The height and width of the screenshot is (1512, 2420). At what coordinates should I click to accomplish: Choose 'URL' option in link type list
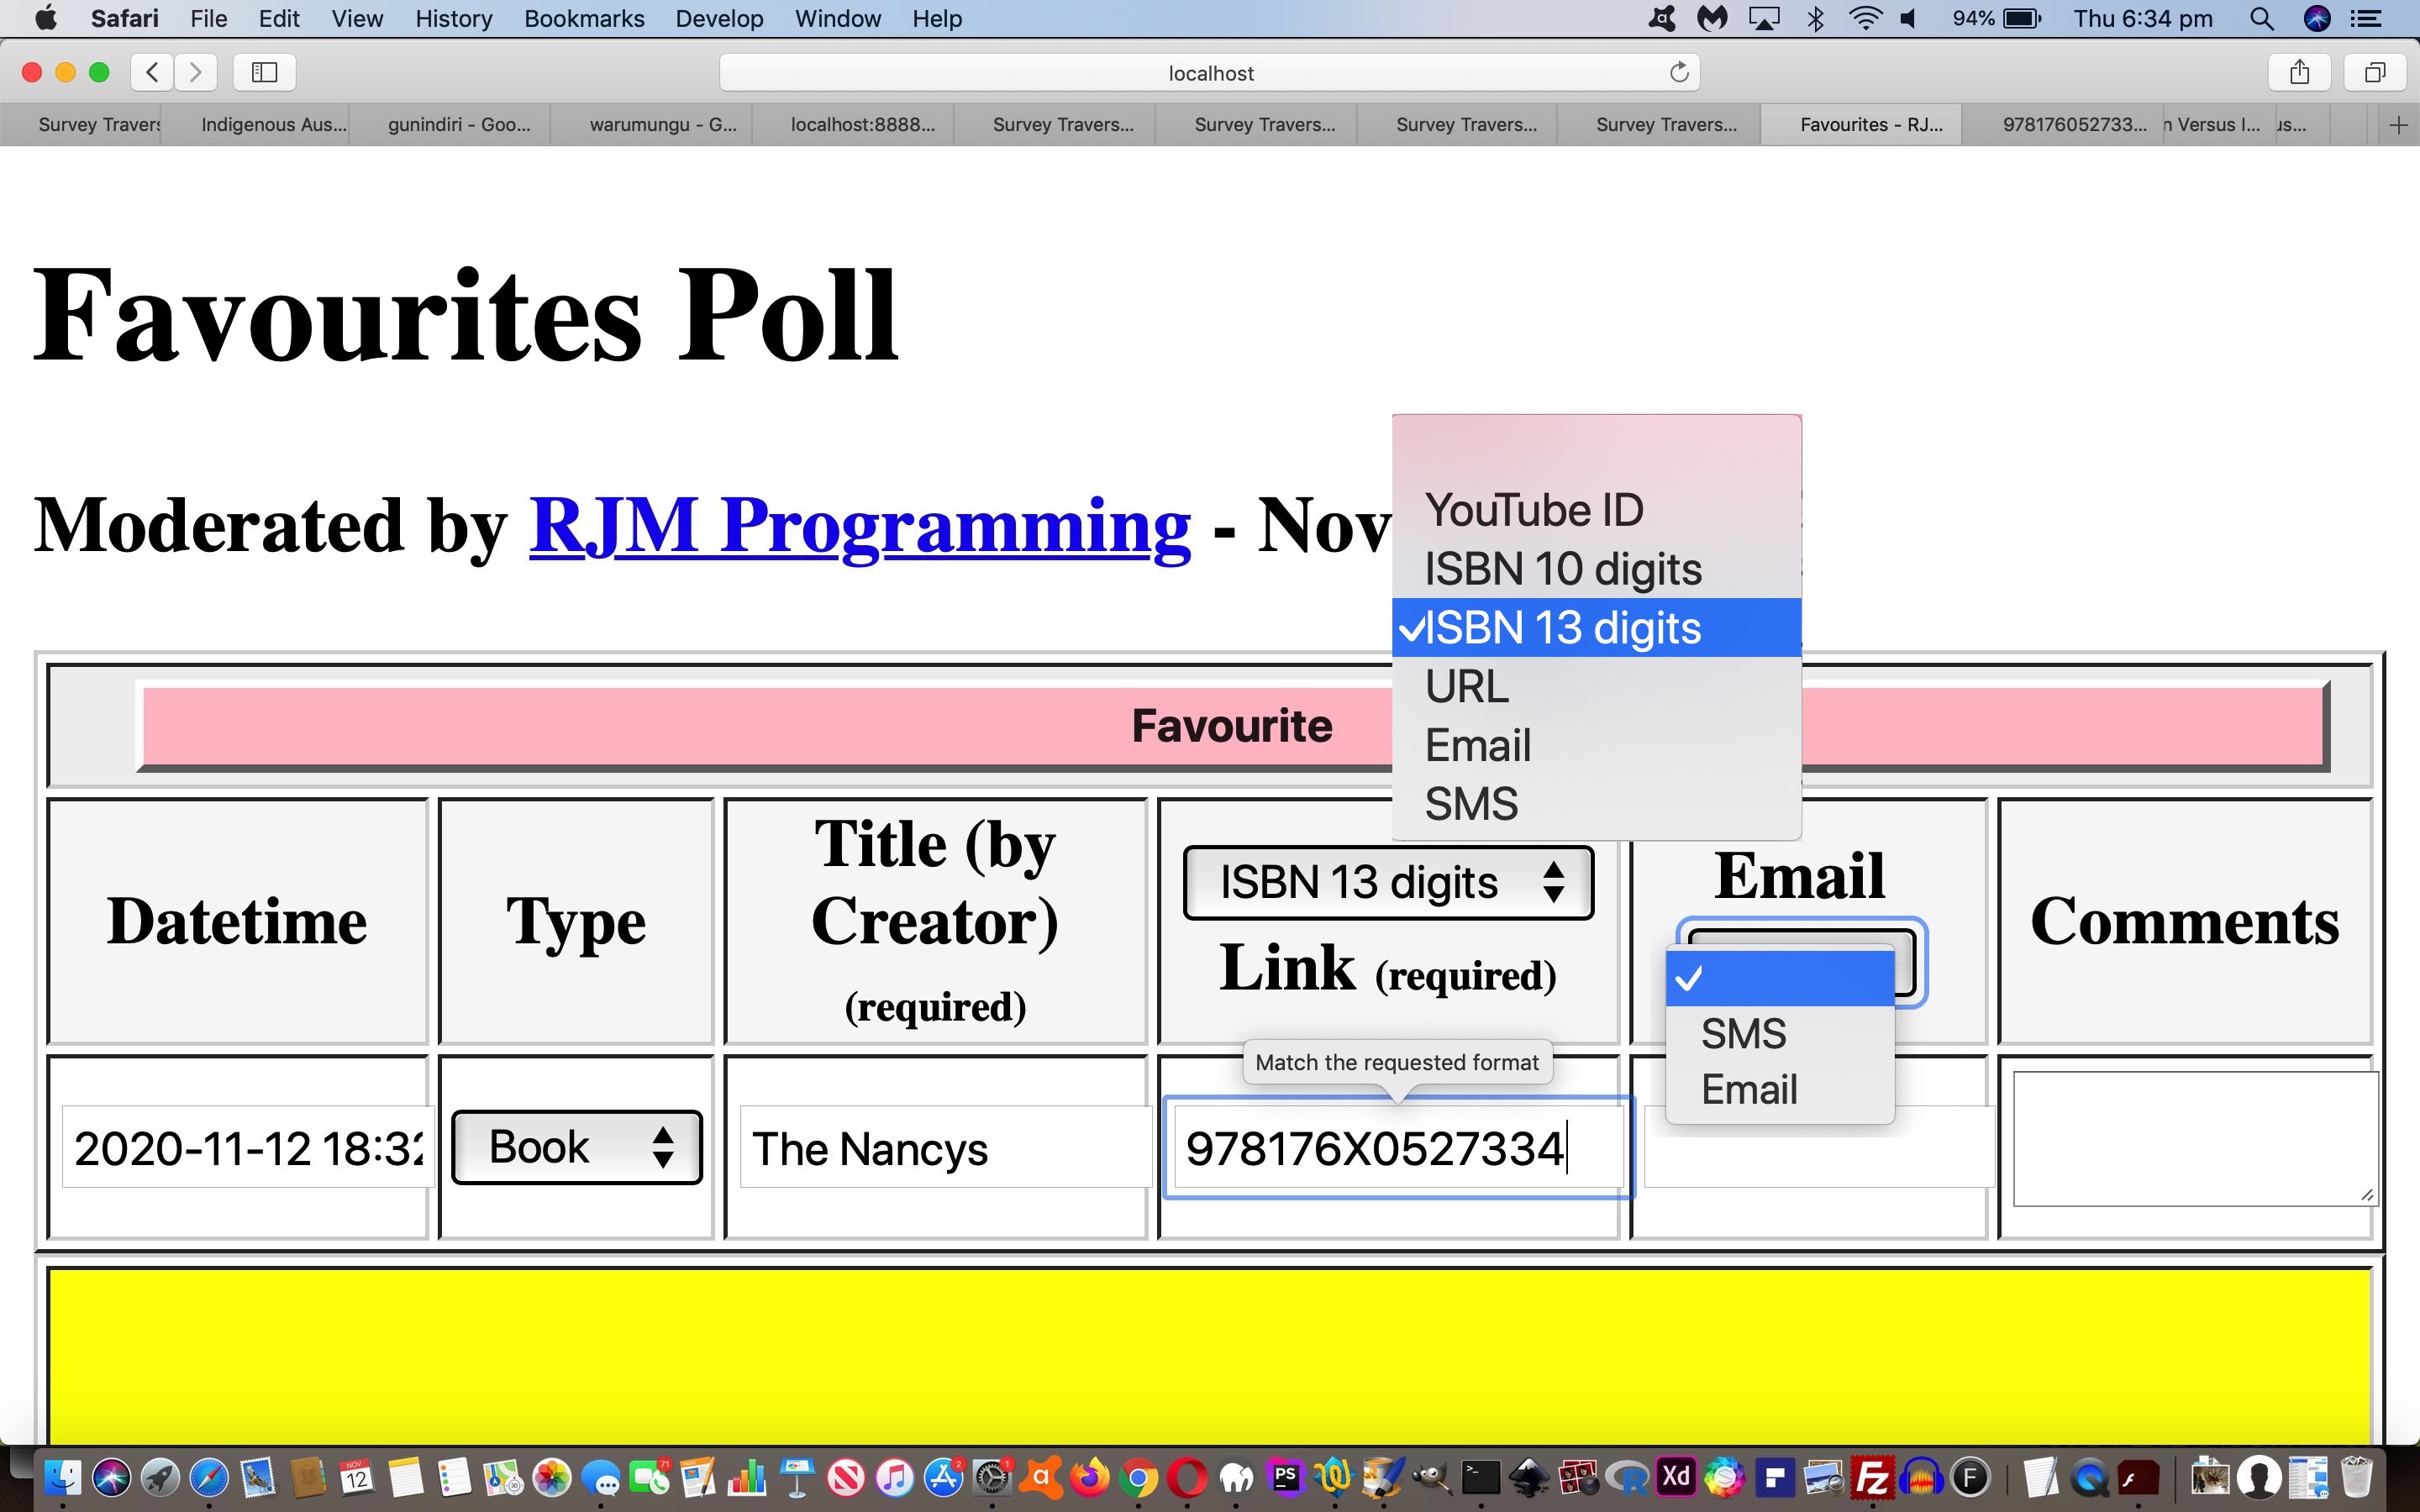pyautogui.click(x=1466, y=687)
